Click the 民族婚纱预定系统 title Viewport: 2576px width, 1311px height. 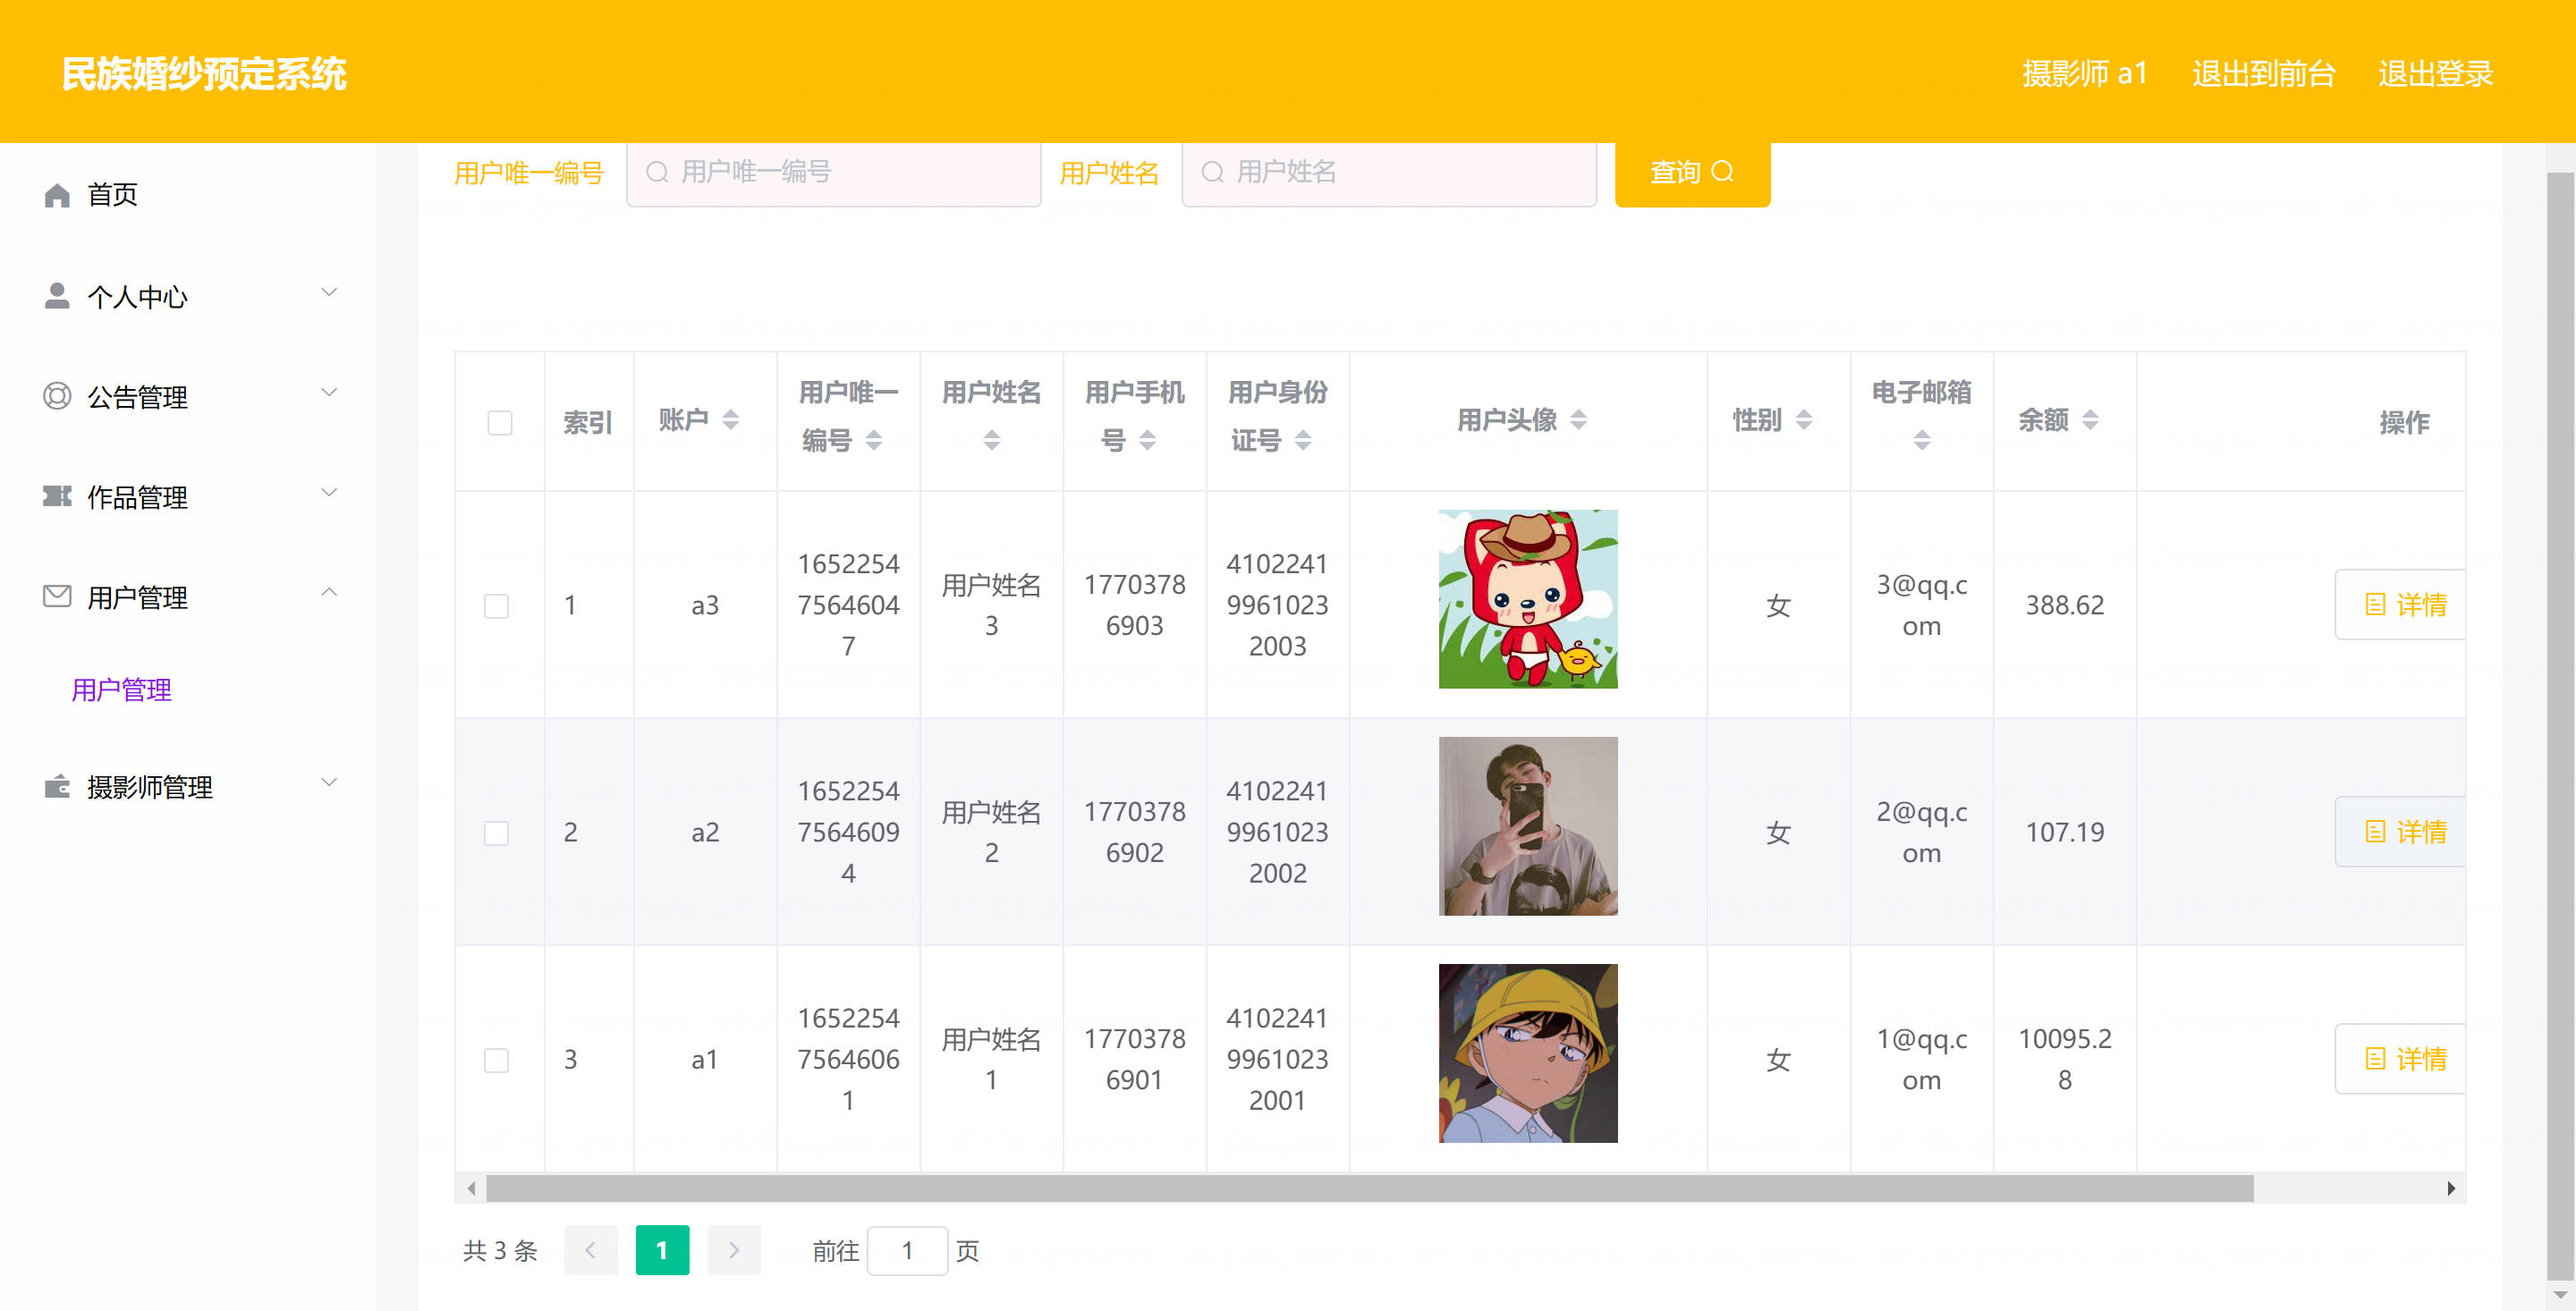click(204, 73)
